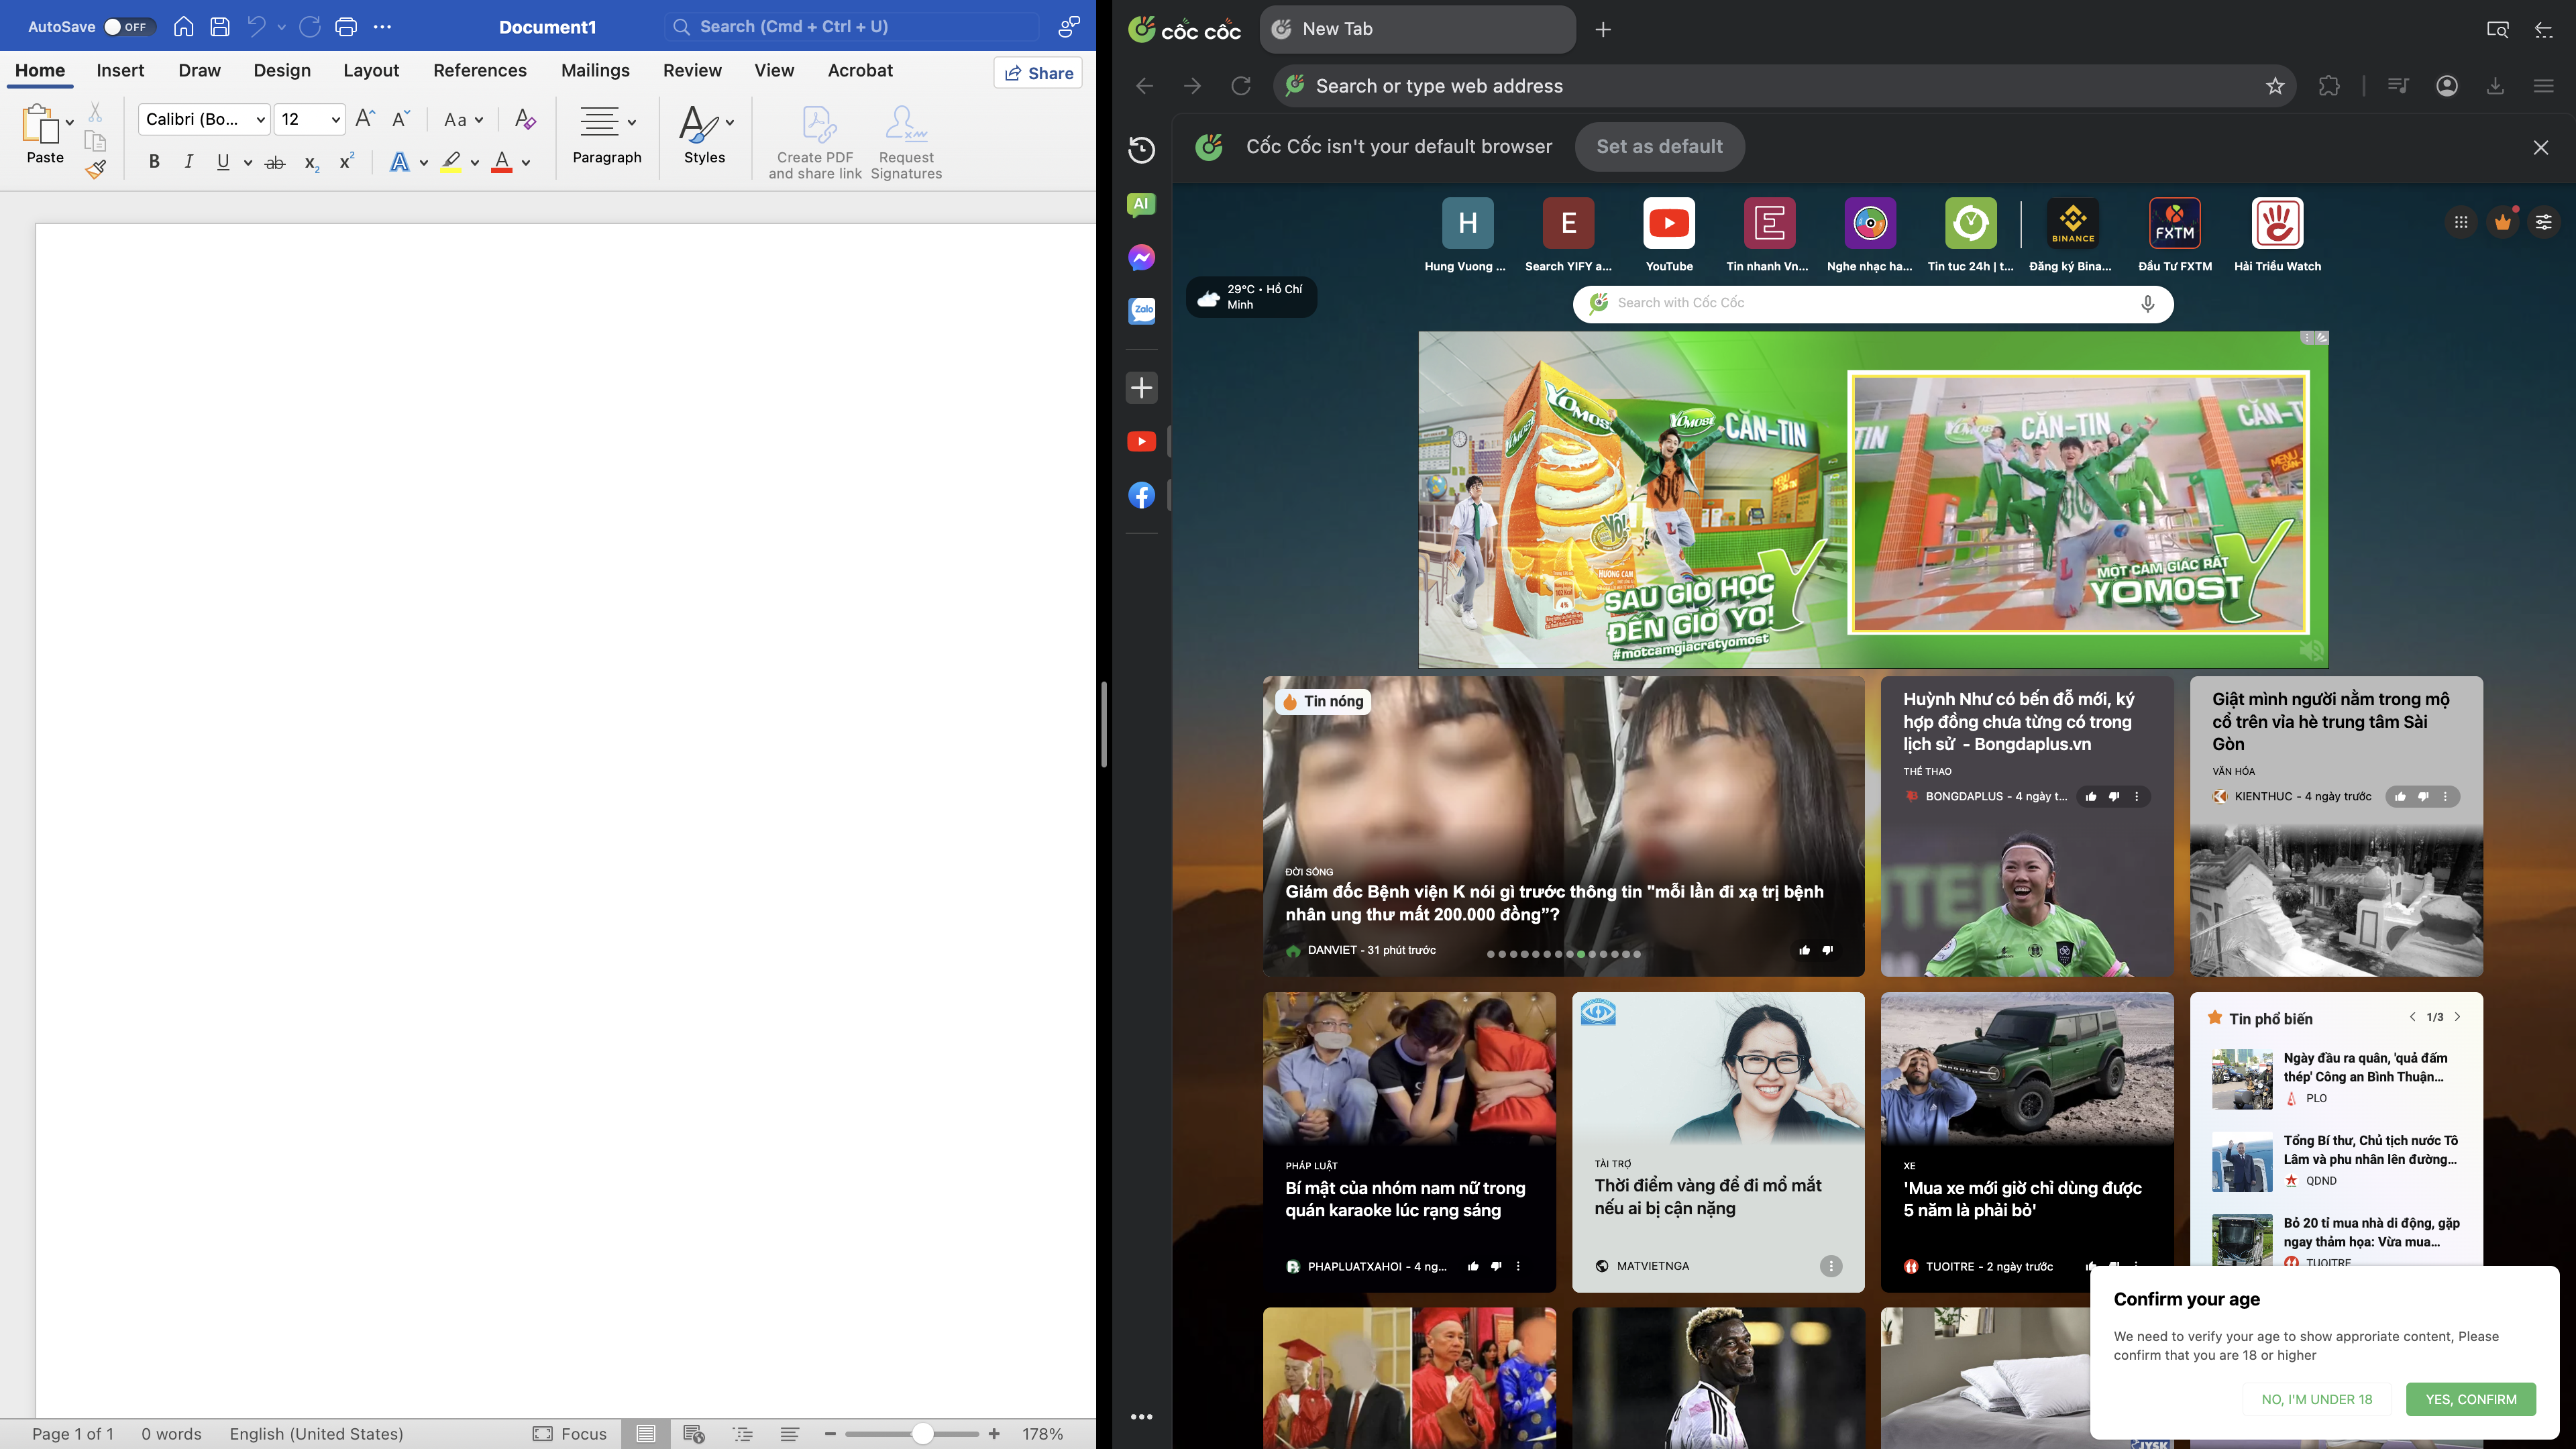This screenshot has width=2576, height=1449.
Task: Switch to the Insert ribbon tab
Action: click(x=120, y=70)
